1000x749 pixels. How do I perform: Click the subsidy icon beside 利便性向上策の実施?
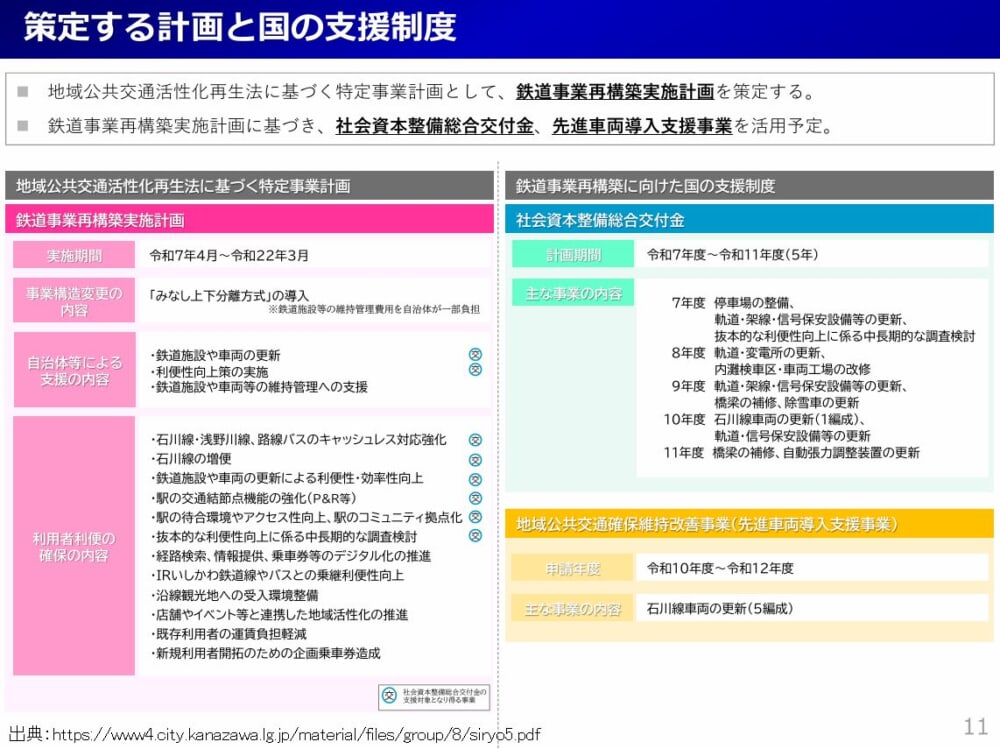[476, 370]
